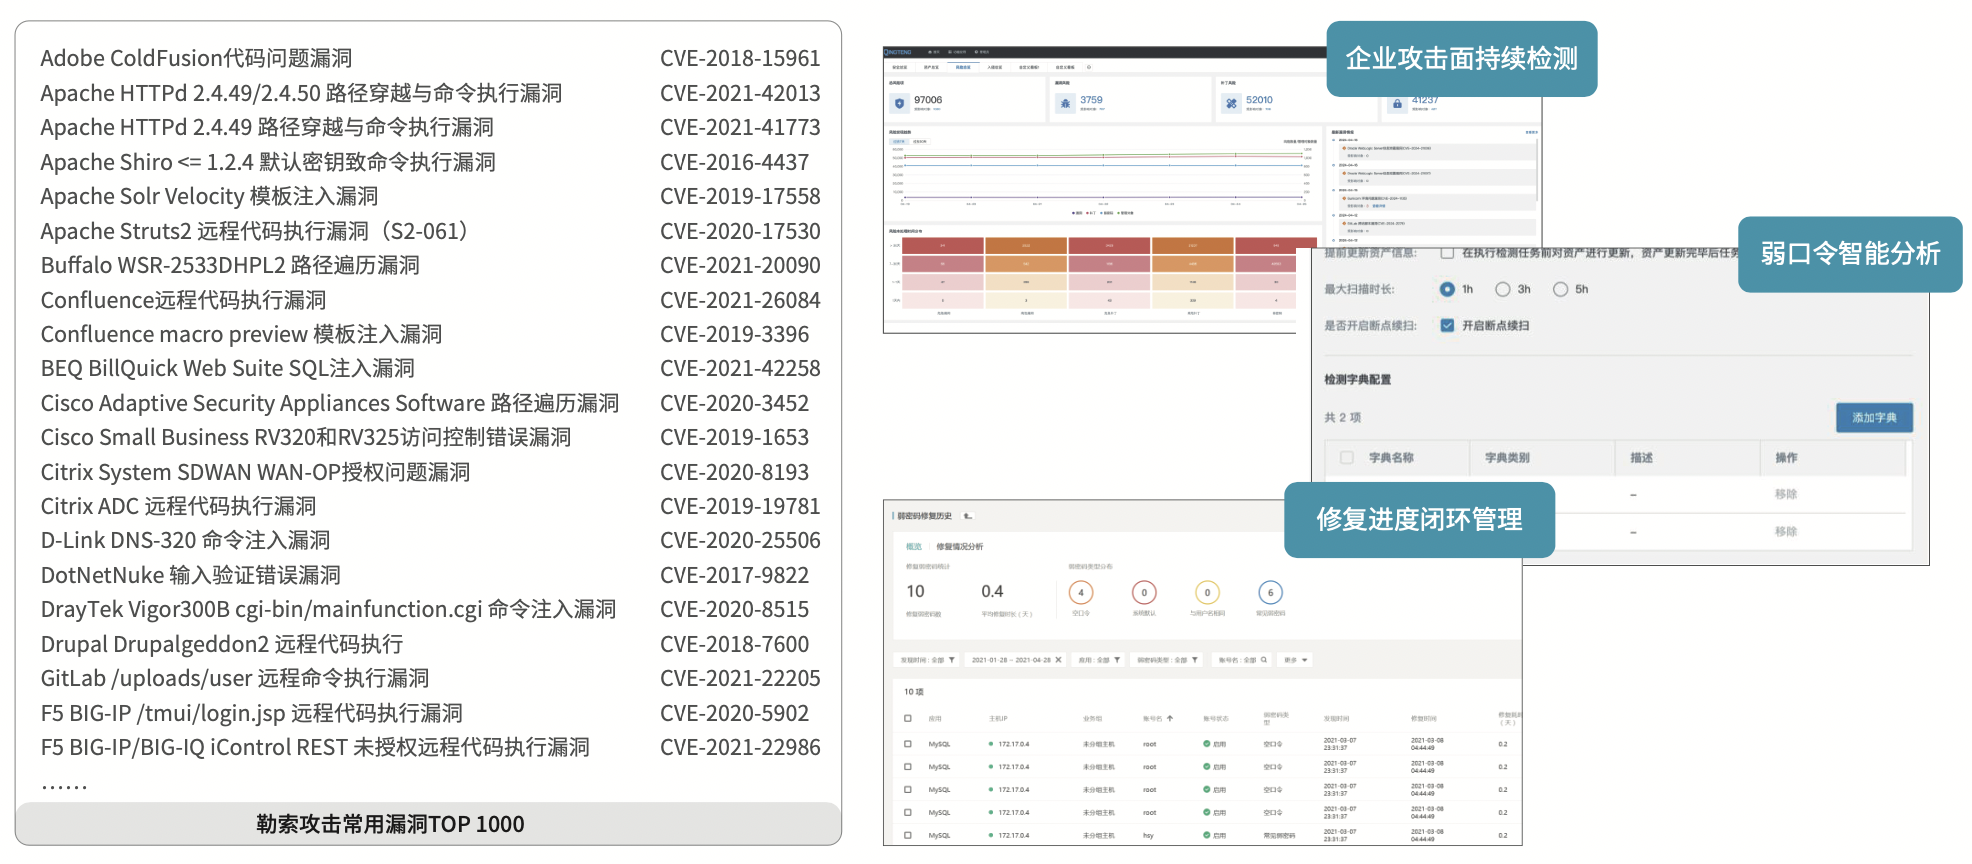
Task: Uncheck 开启断点续扫 checkbox
Action: click(x=1446, y=325)
